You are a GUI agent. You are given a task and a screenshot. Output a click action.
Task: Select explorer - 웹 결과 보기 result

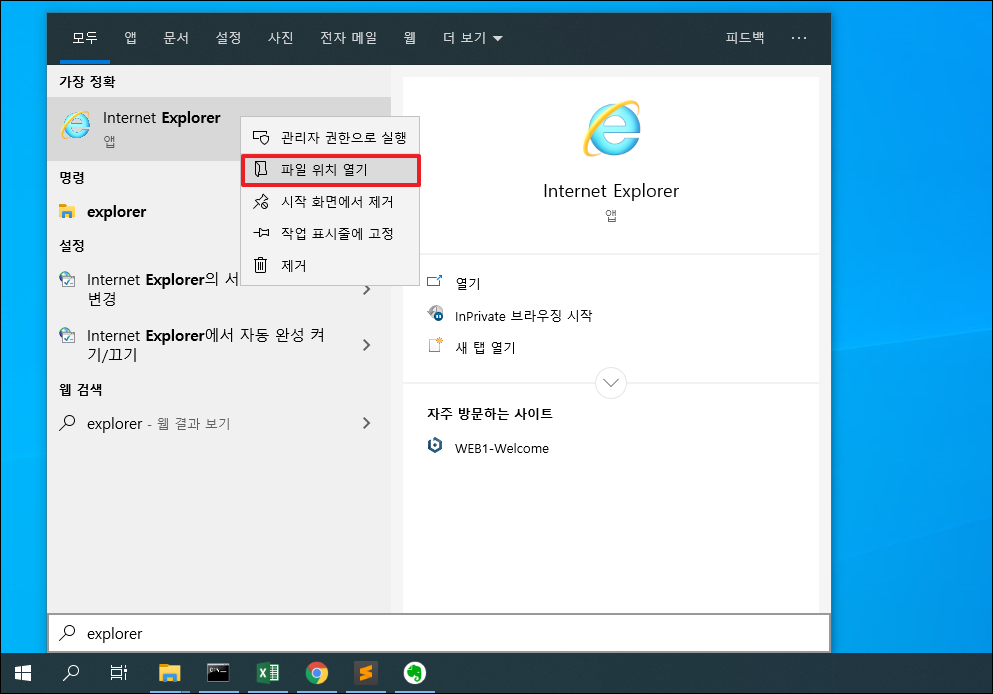pyautogui.click(x=218, y=423)
